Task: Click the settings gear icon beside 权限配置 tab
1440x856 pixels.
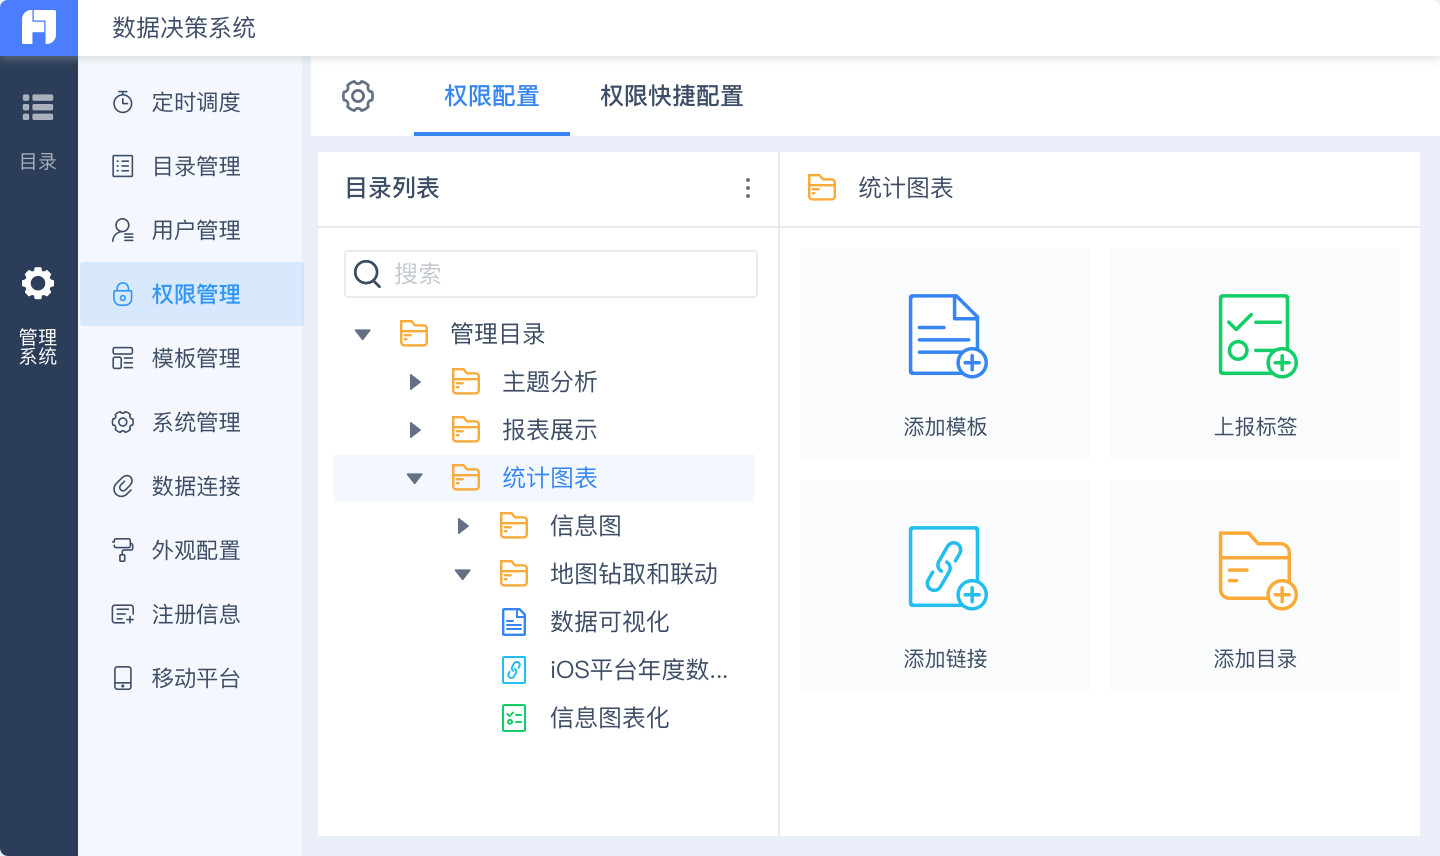Action: pyautogui.click(x=358, y=96)
